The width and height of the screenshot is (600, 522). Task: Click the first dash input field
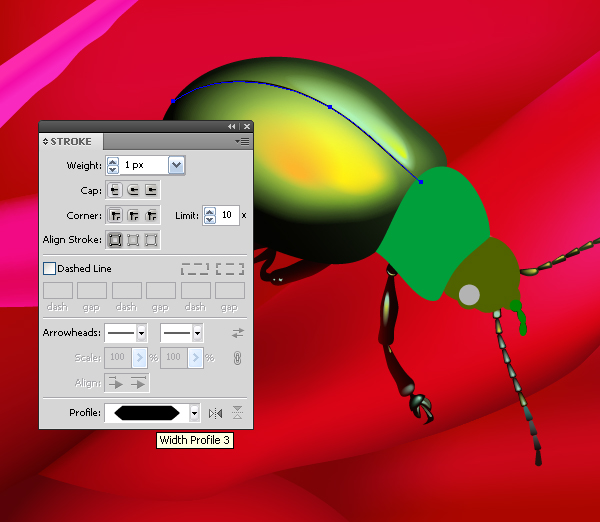[58, 290]
